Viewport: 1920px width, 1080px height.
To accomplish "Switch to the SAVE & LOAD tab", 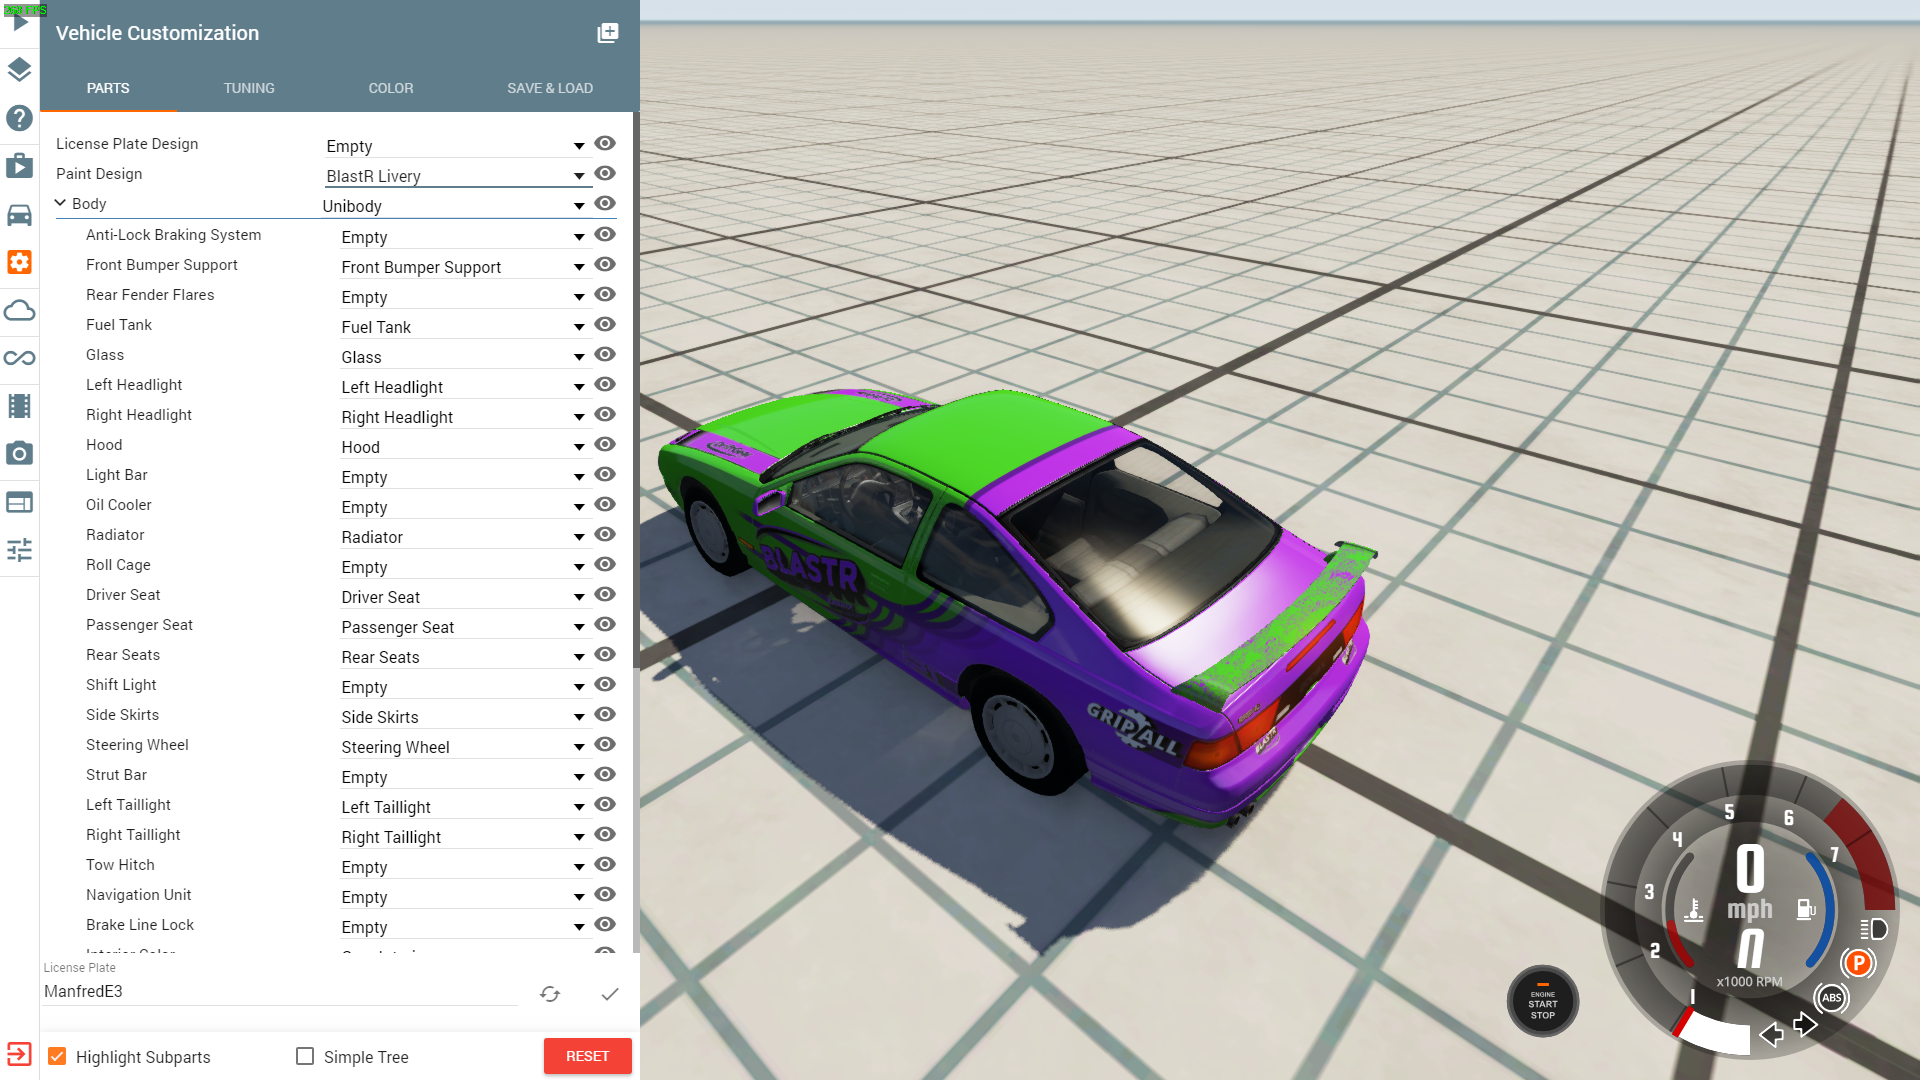I will 550,88.
